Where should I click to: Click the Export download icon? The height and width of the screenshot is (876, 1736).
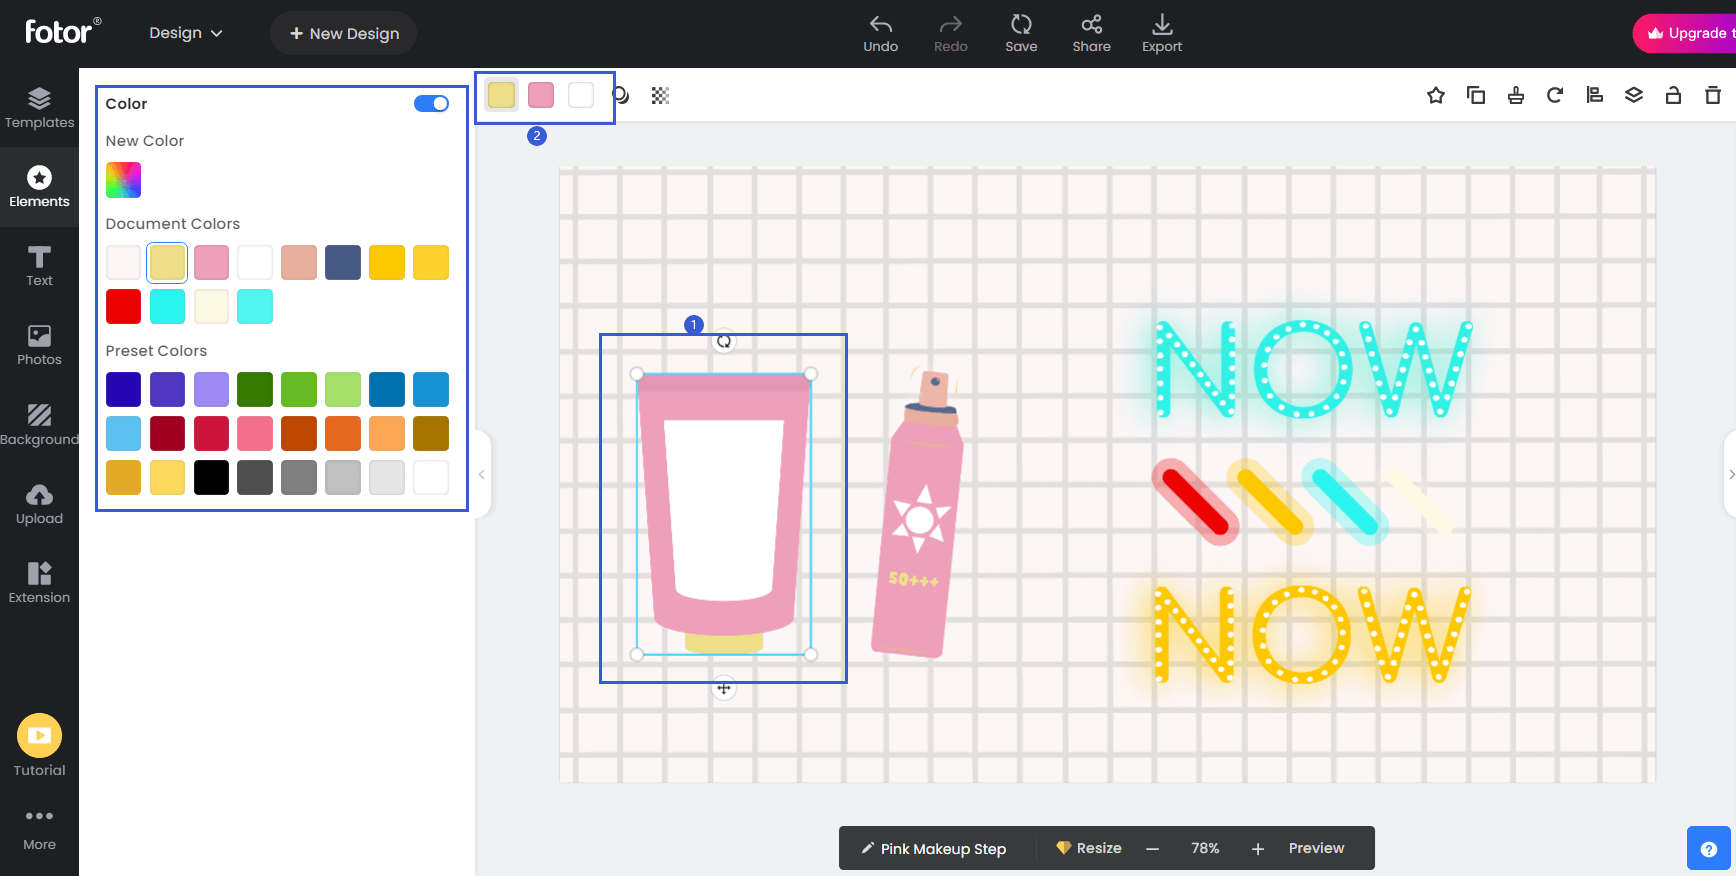tap(1162, 33)
